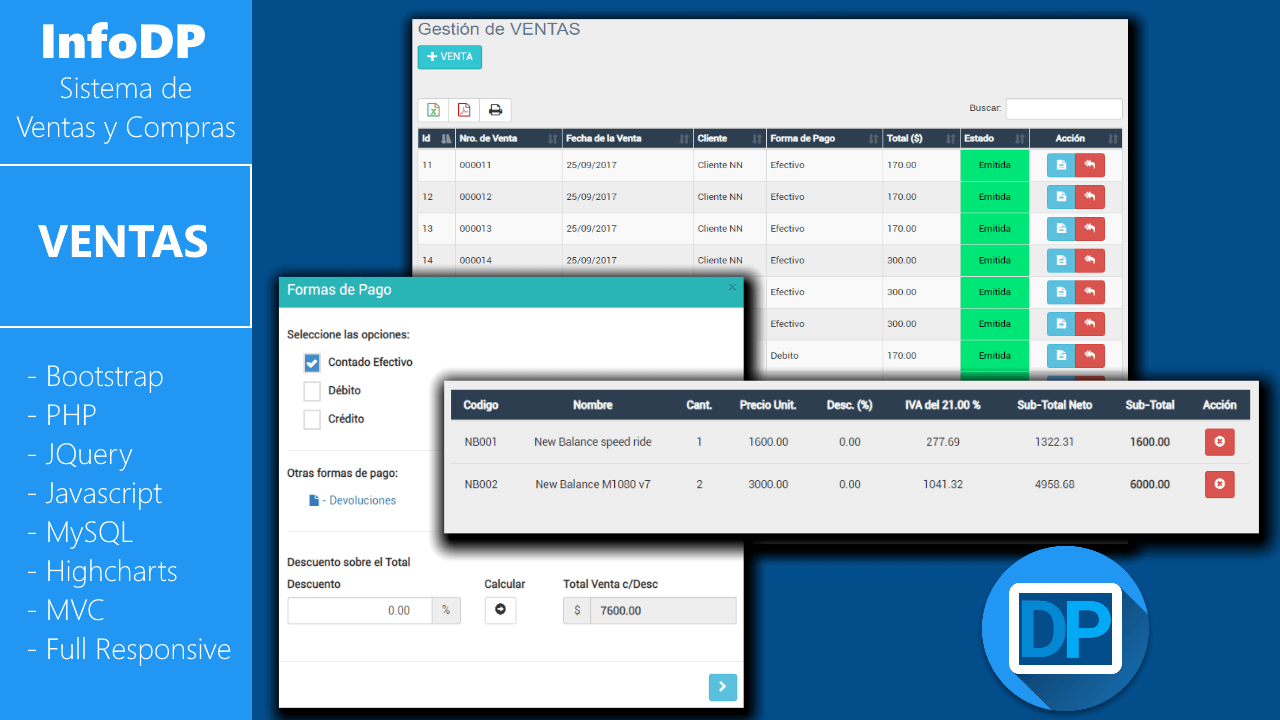Uncheck Contado Efectivo checkbox

pyautogui.click(x=312, y=363)
